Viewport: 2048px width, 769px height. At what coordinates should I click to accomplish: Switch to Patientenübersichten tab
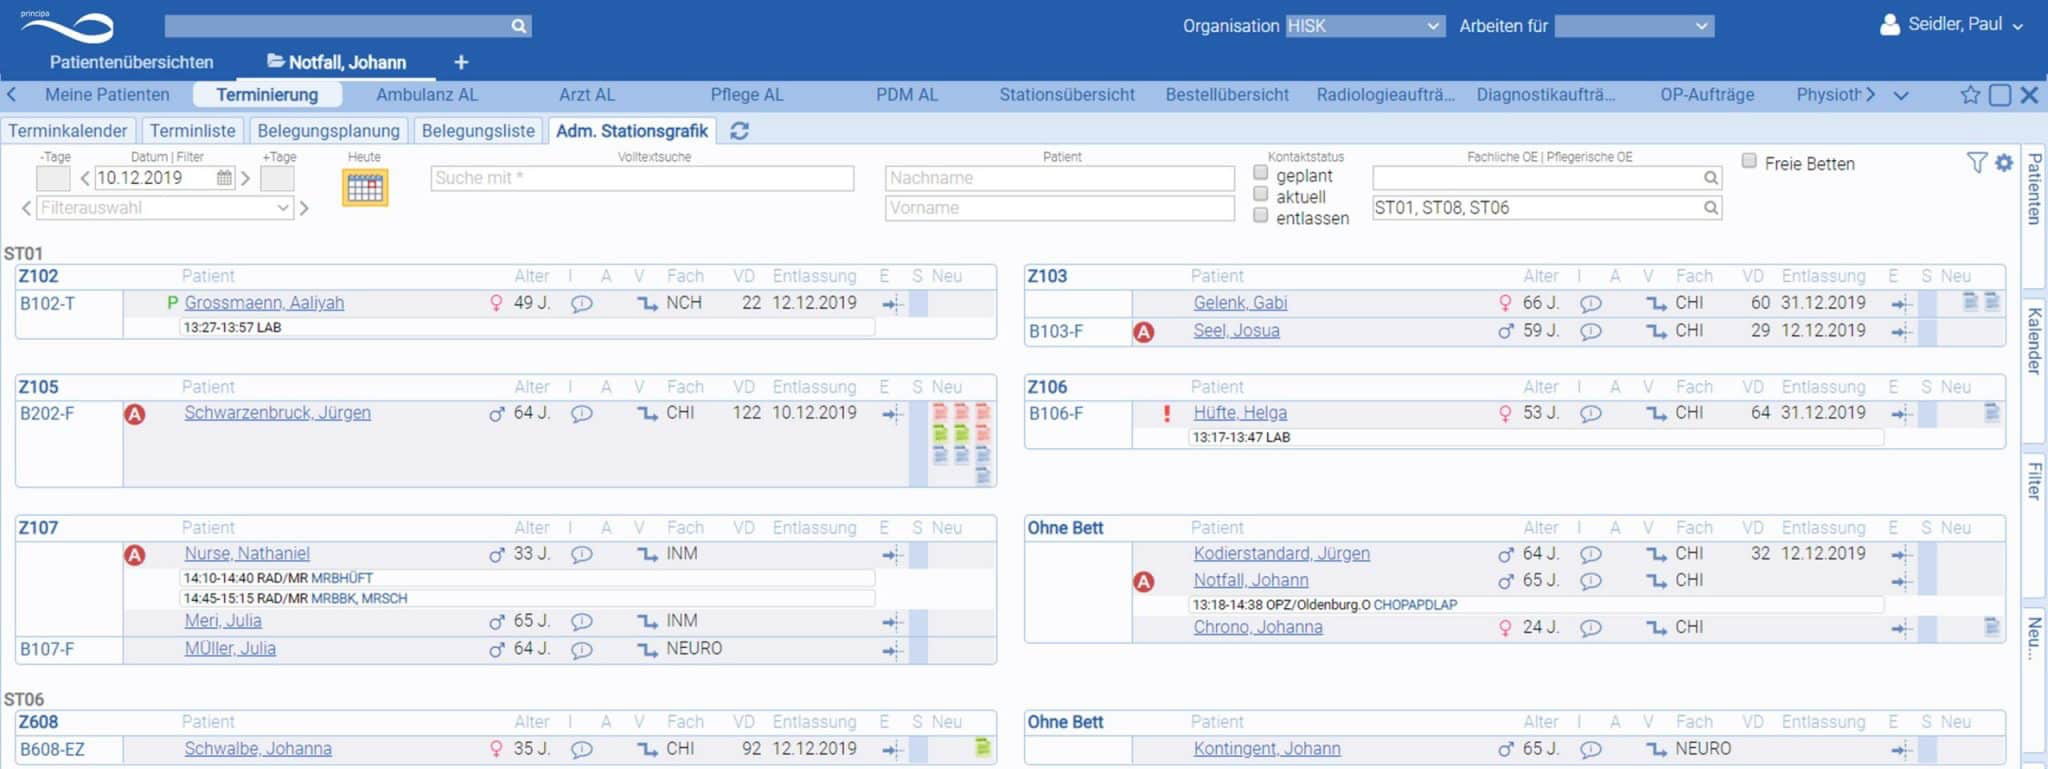[131, 62]
